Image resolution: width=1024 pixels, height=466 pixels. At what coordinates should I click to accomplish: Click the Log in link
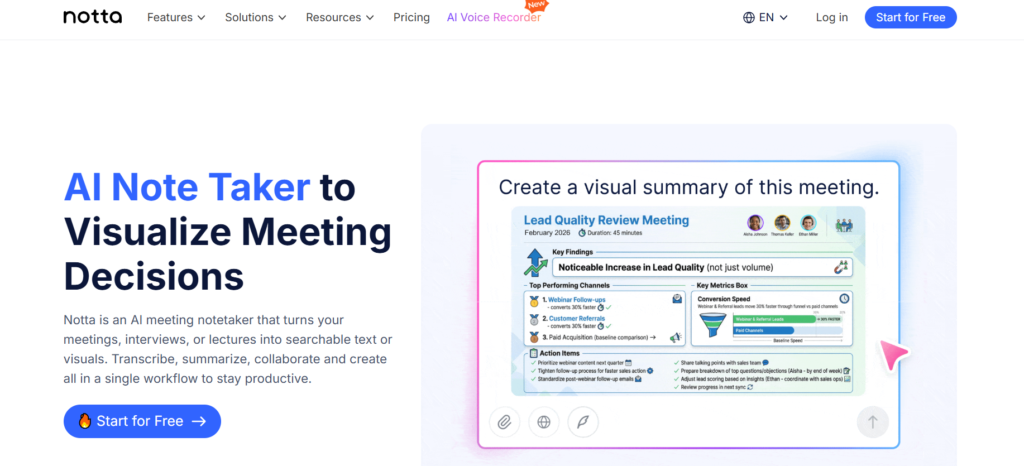coord(832,18)
